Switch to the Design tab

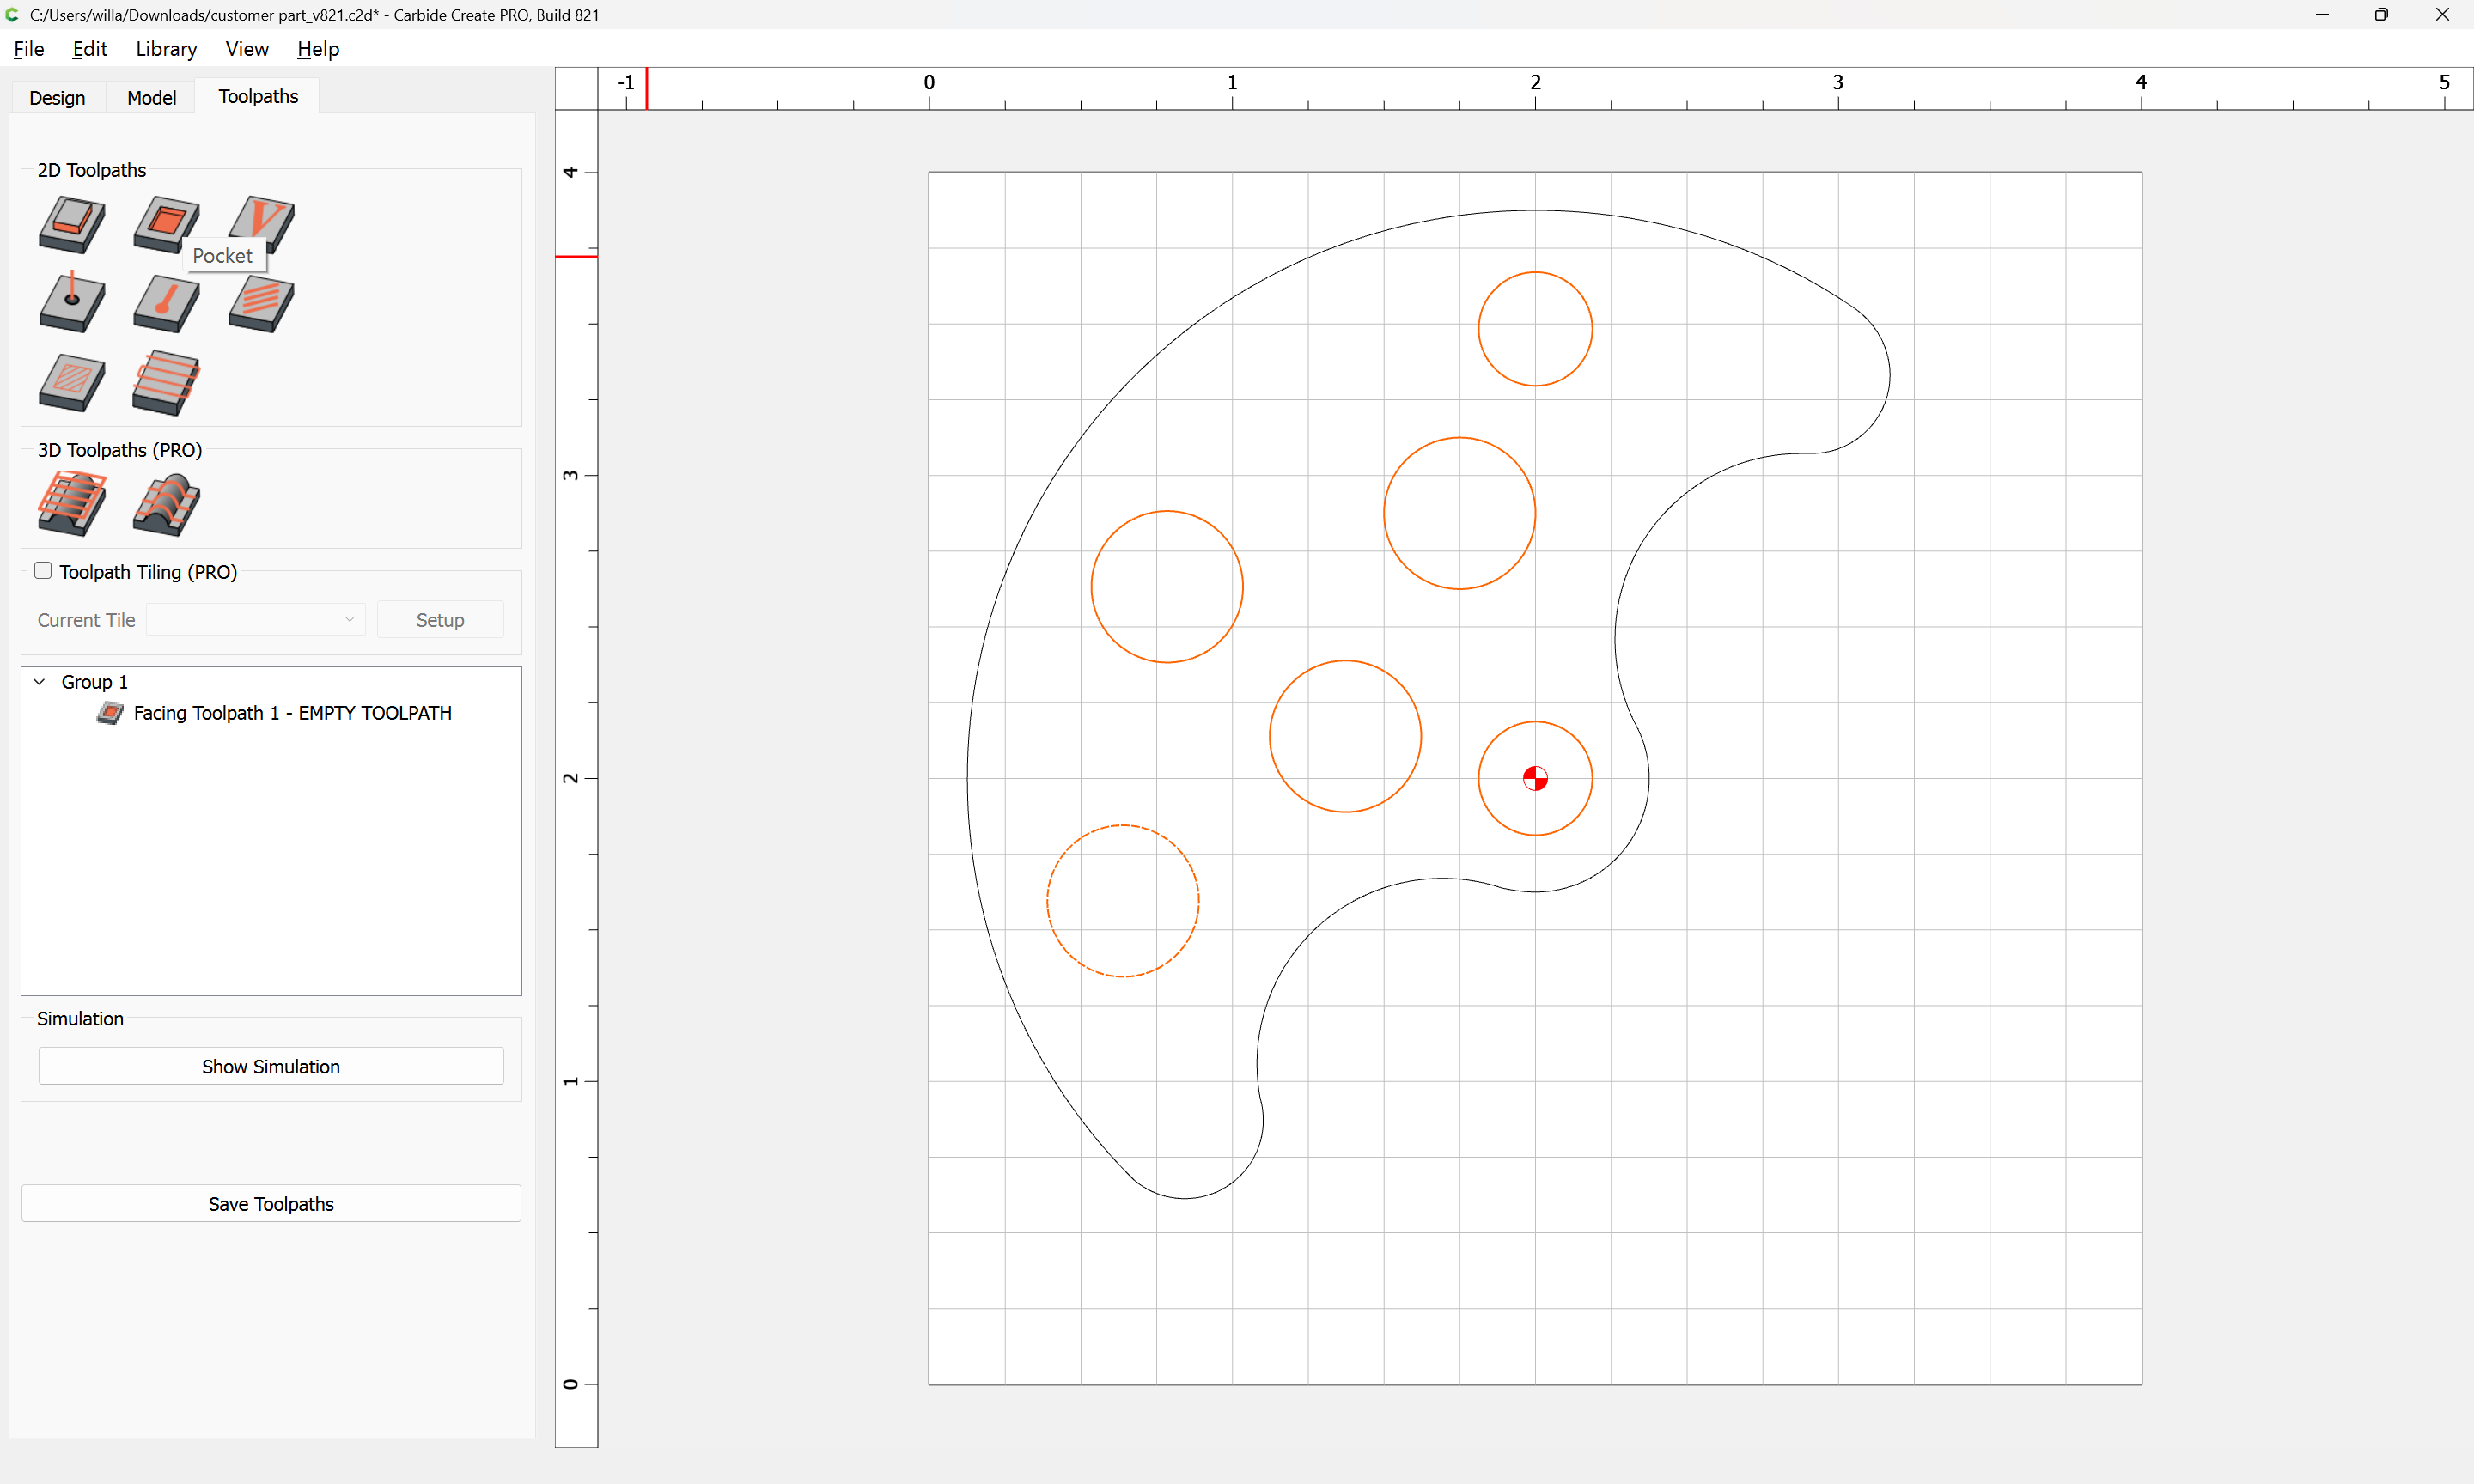coord(57,97)
